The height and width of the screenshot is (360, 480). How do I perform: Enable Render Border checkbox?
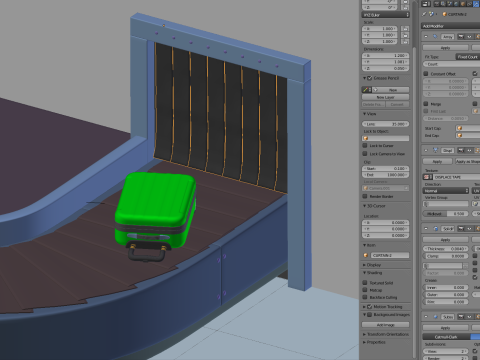pos(365,196)
